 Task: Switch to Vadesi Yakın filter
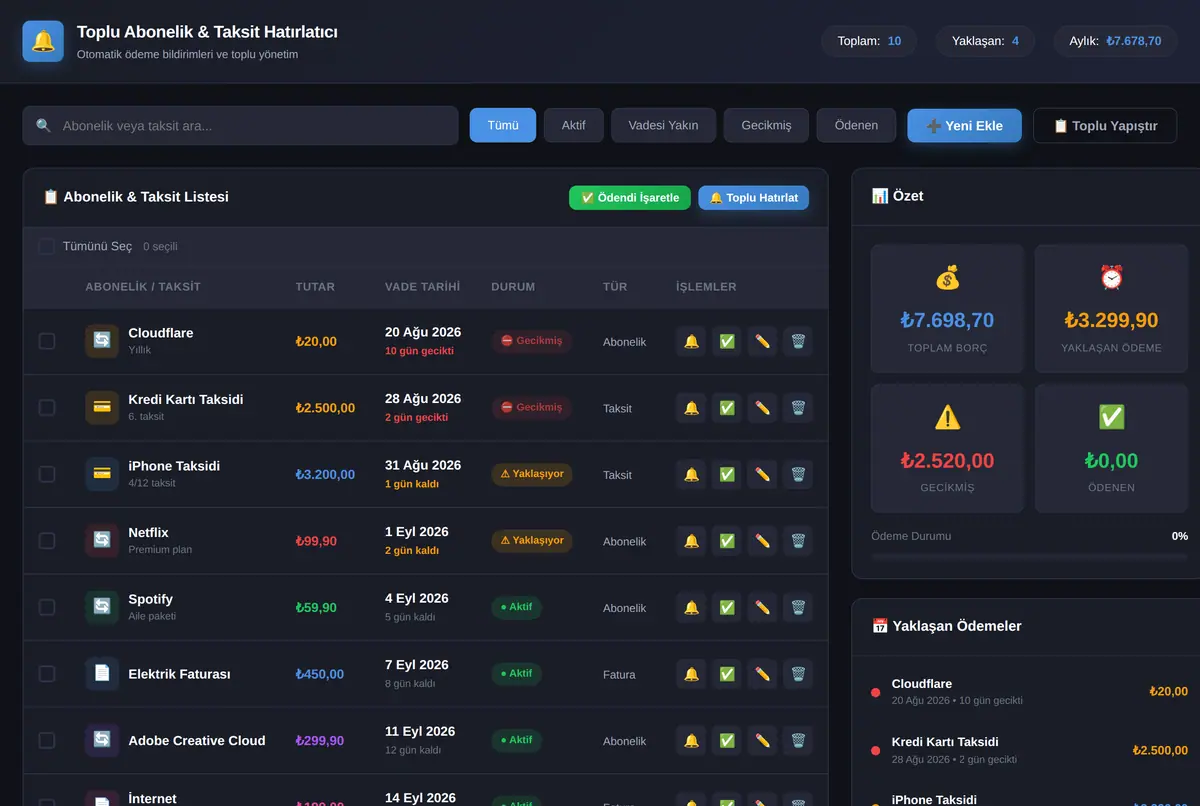(x=664, y=125)
